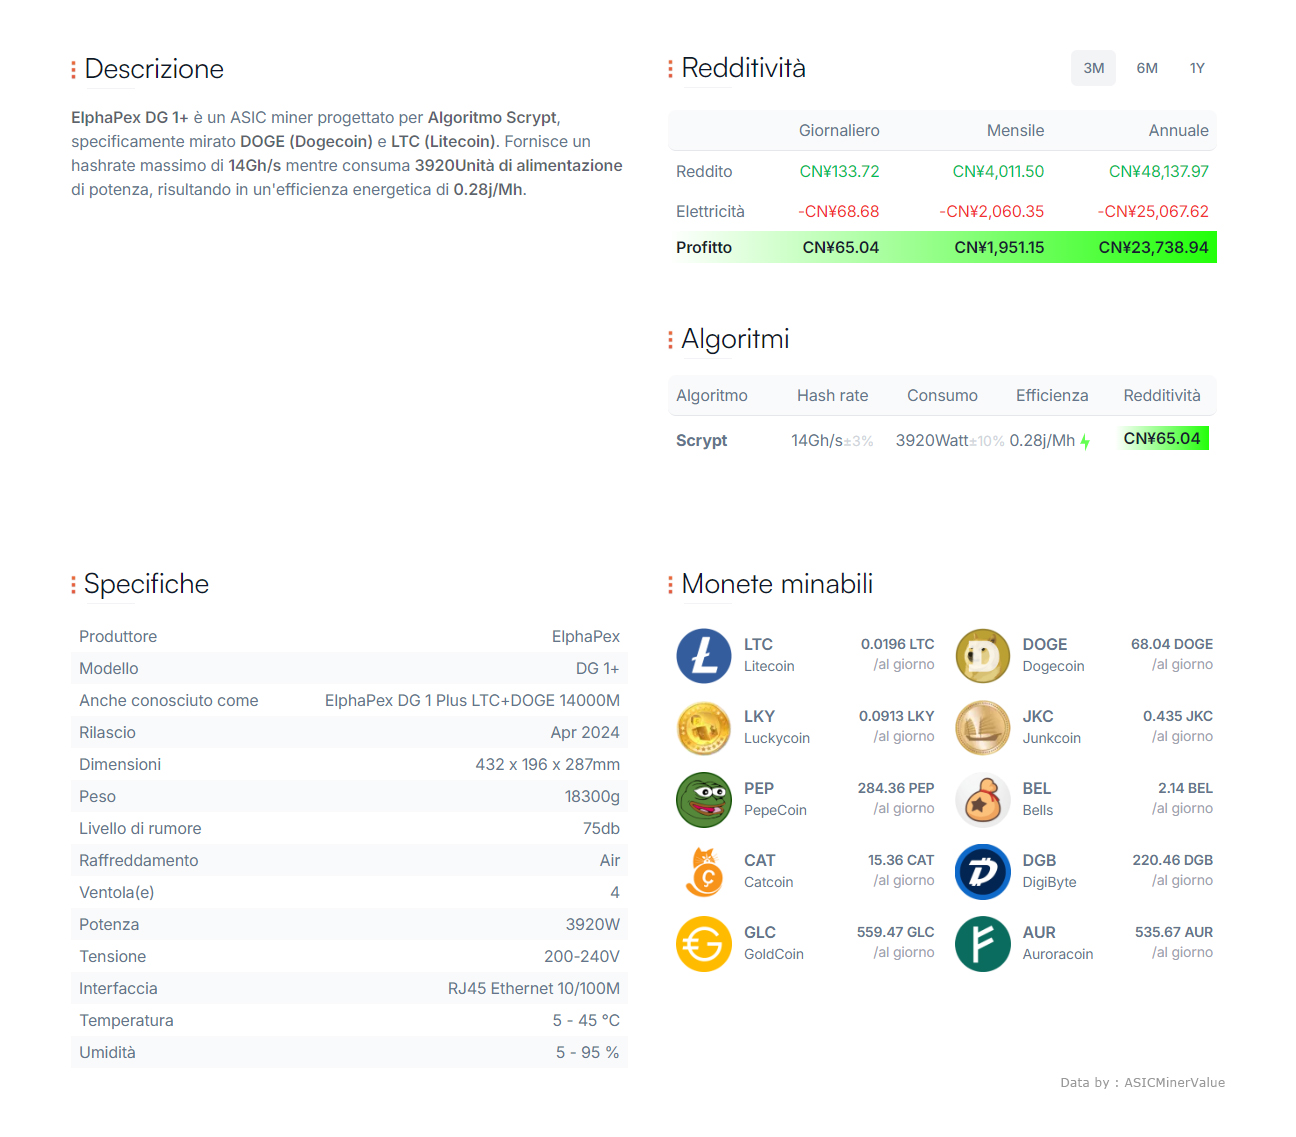Open the DOGE coin name link

[x=1044, y=644]
